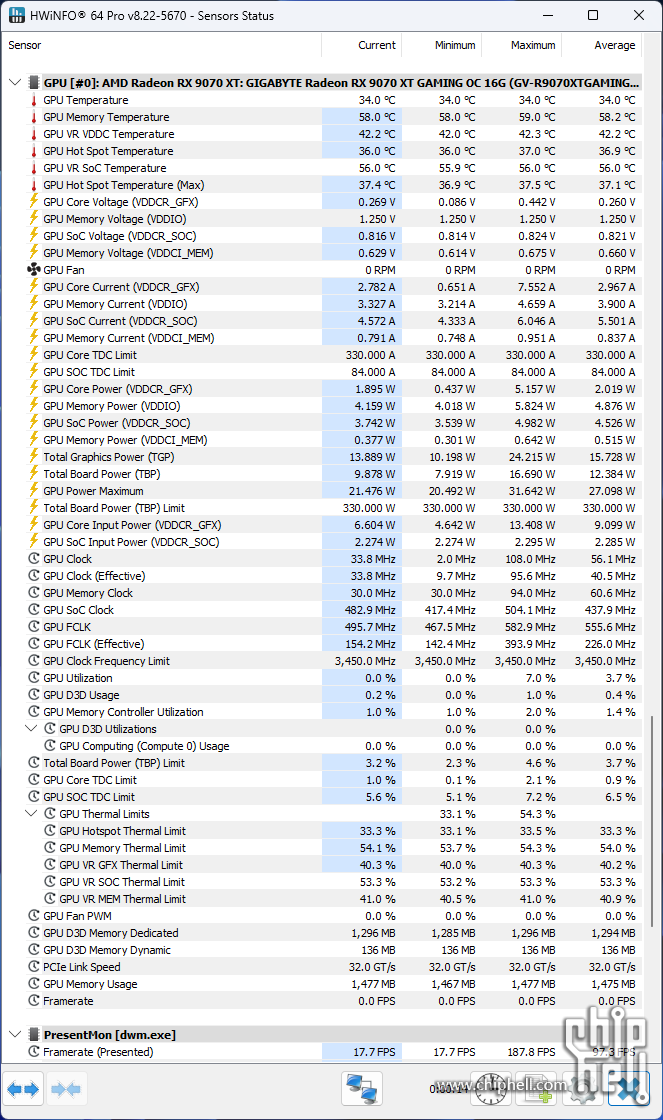
Task: Click the sheet with green plus logging icon
Action: 536,1089
